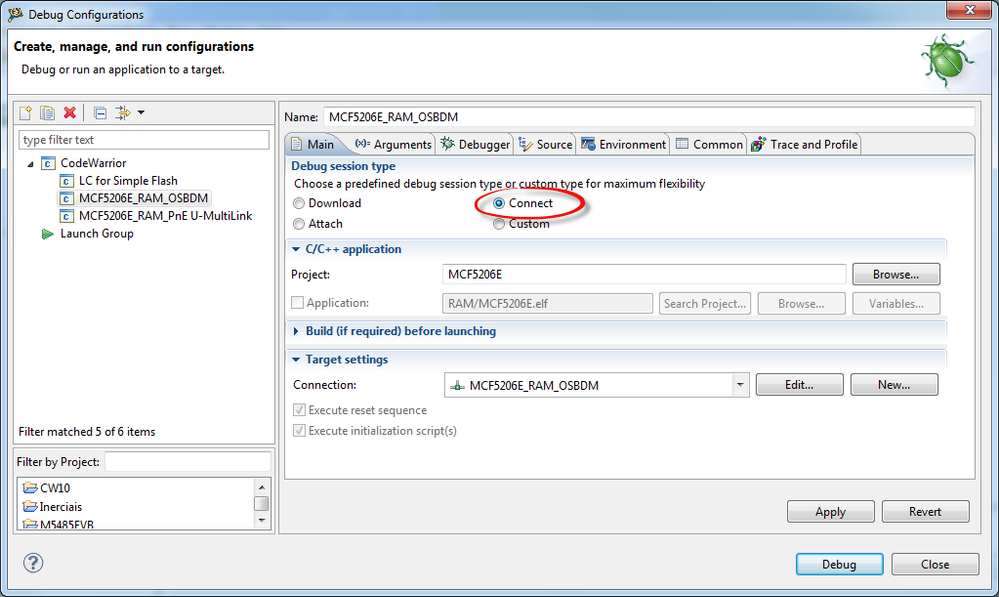This screenshot has width=999, height=597.
Task: Toggle the Application checkbox
Action: pyautogui.click(x=298, y=303)
